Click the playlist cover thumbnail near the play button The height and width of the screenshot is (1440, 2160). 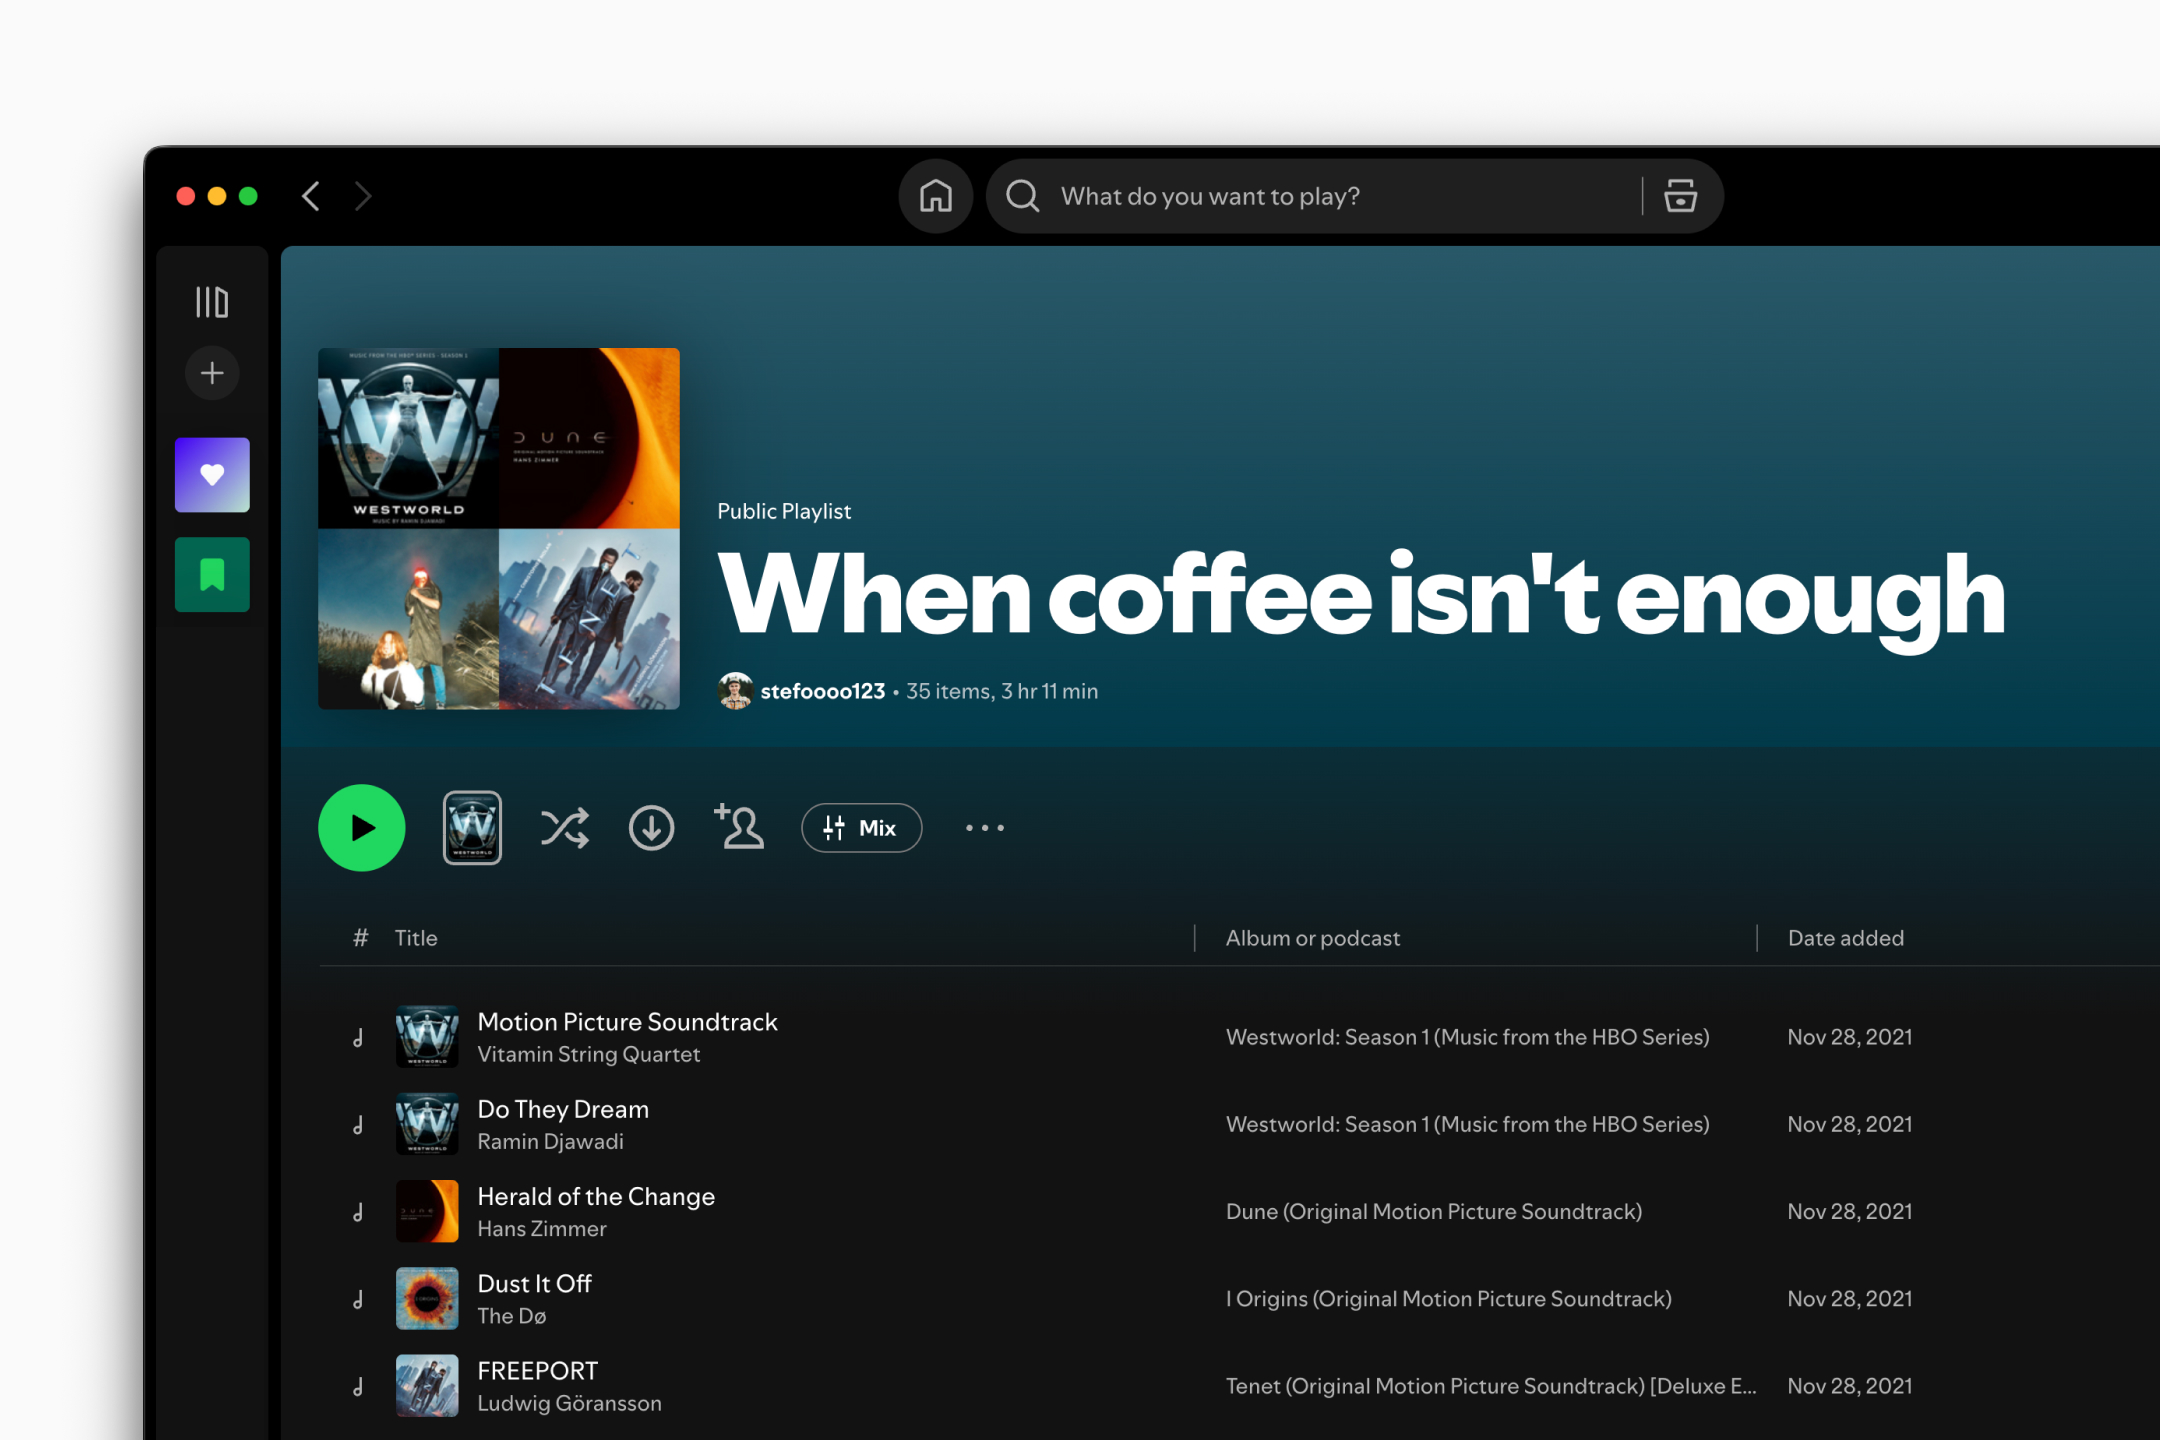pyautogui.click(x=471, y=827)
